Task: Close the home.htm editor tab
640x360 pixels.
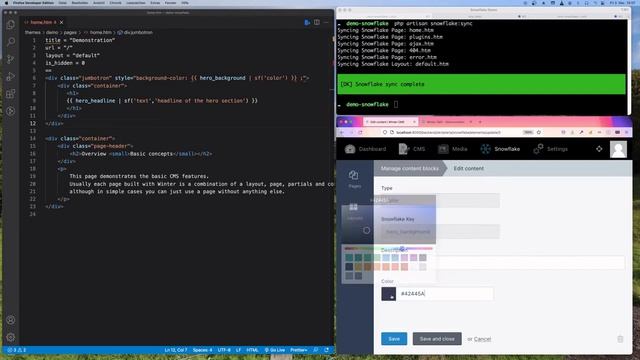Action: (x=62, y=22)
